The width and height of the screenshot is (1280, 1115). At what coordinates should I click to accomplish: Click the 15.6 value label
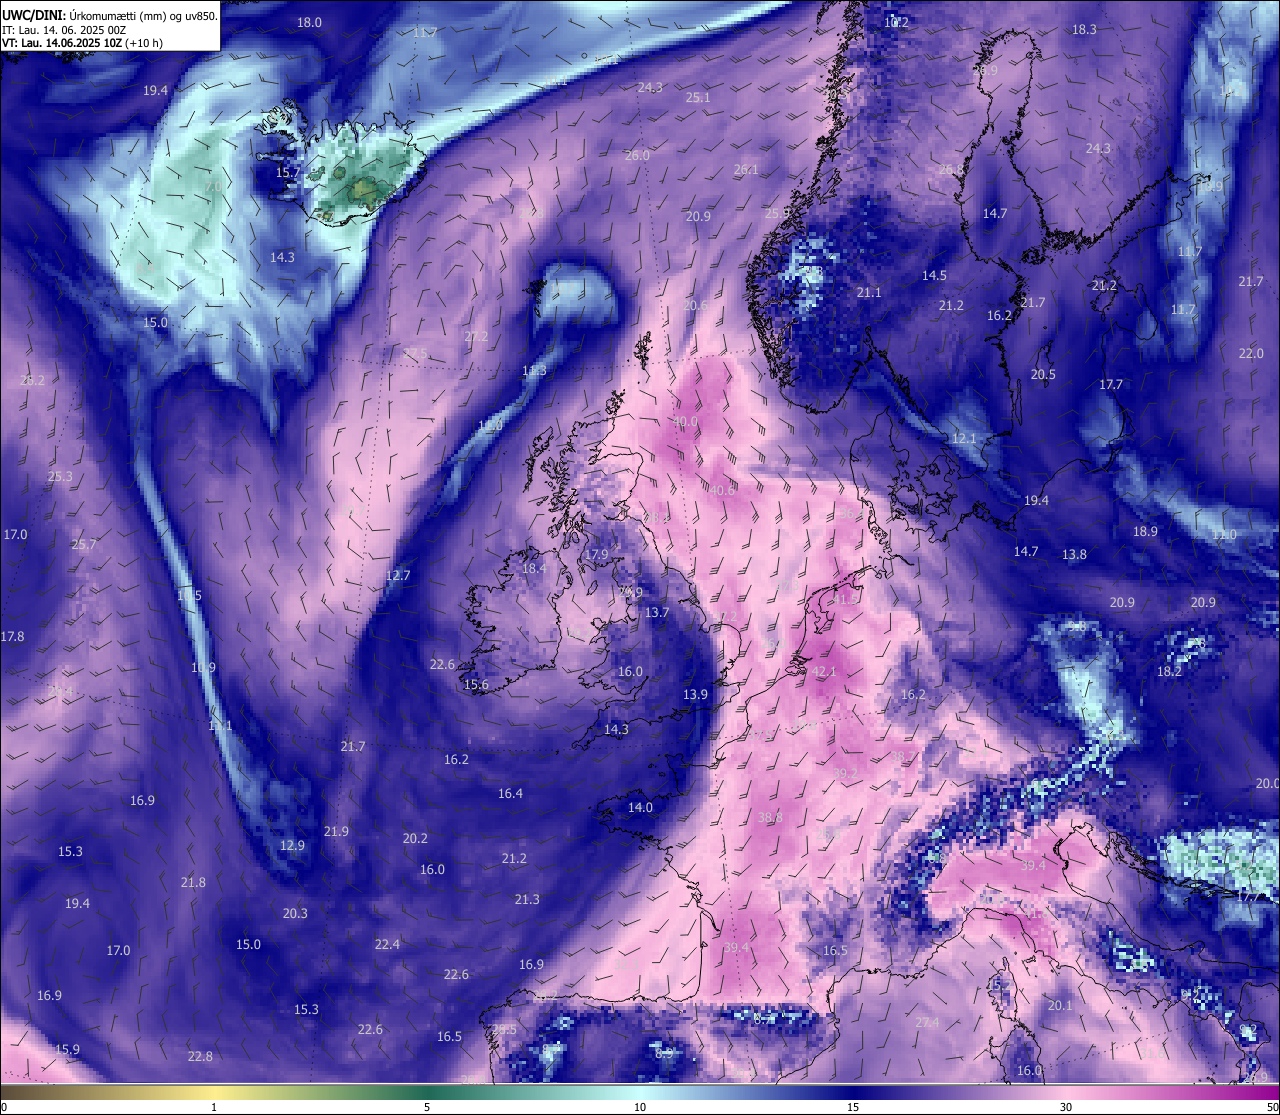[x=476, y=684]
